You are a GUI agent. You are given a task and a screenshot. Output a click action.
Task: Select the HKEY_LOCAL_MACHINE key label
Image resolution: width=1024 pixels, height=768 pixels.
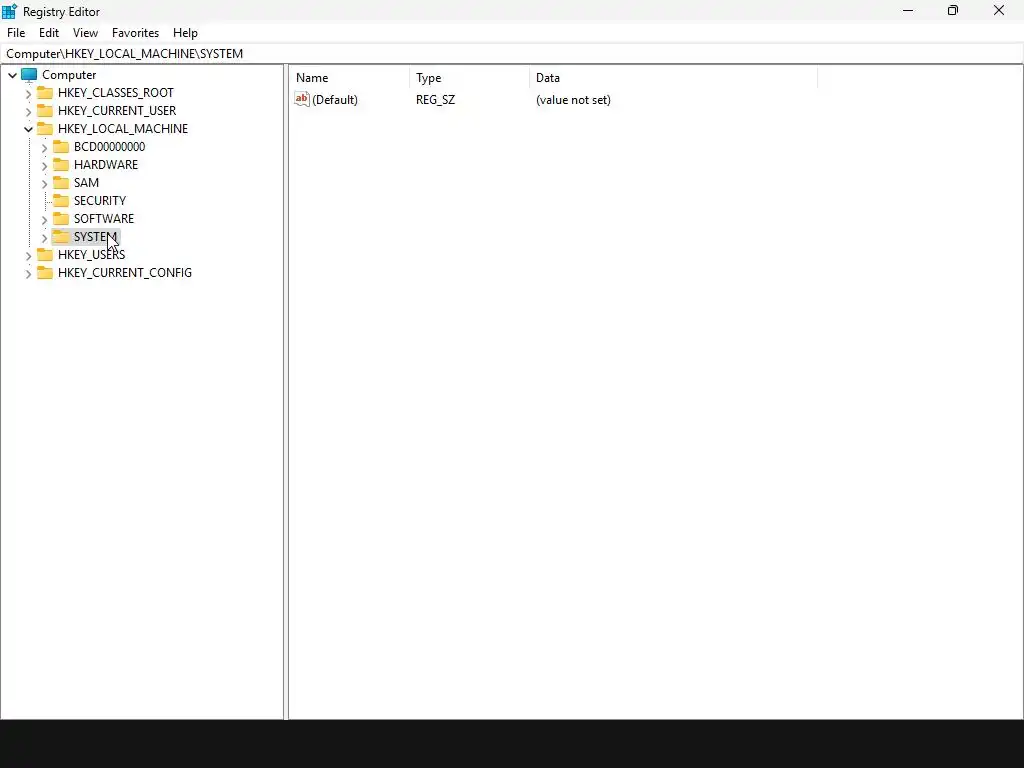point(123,129)
